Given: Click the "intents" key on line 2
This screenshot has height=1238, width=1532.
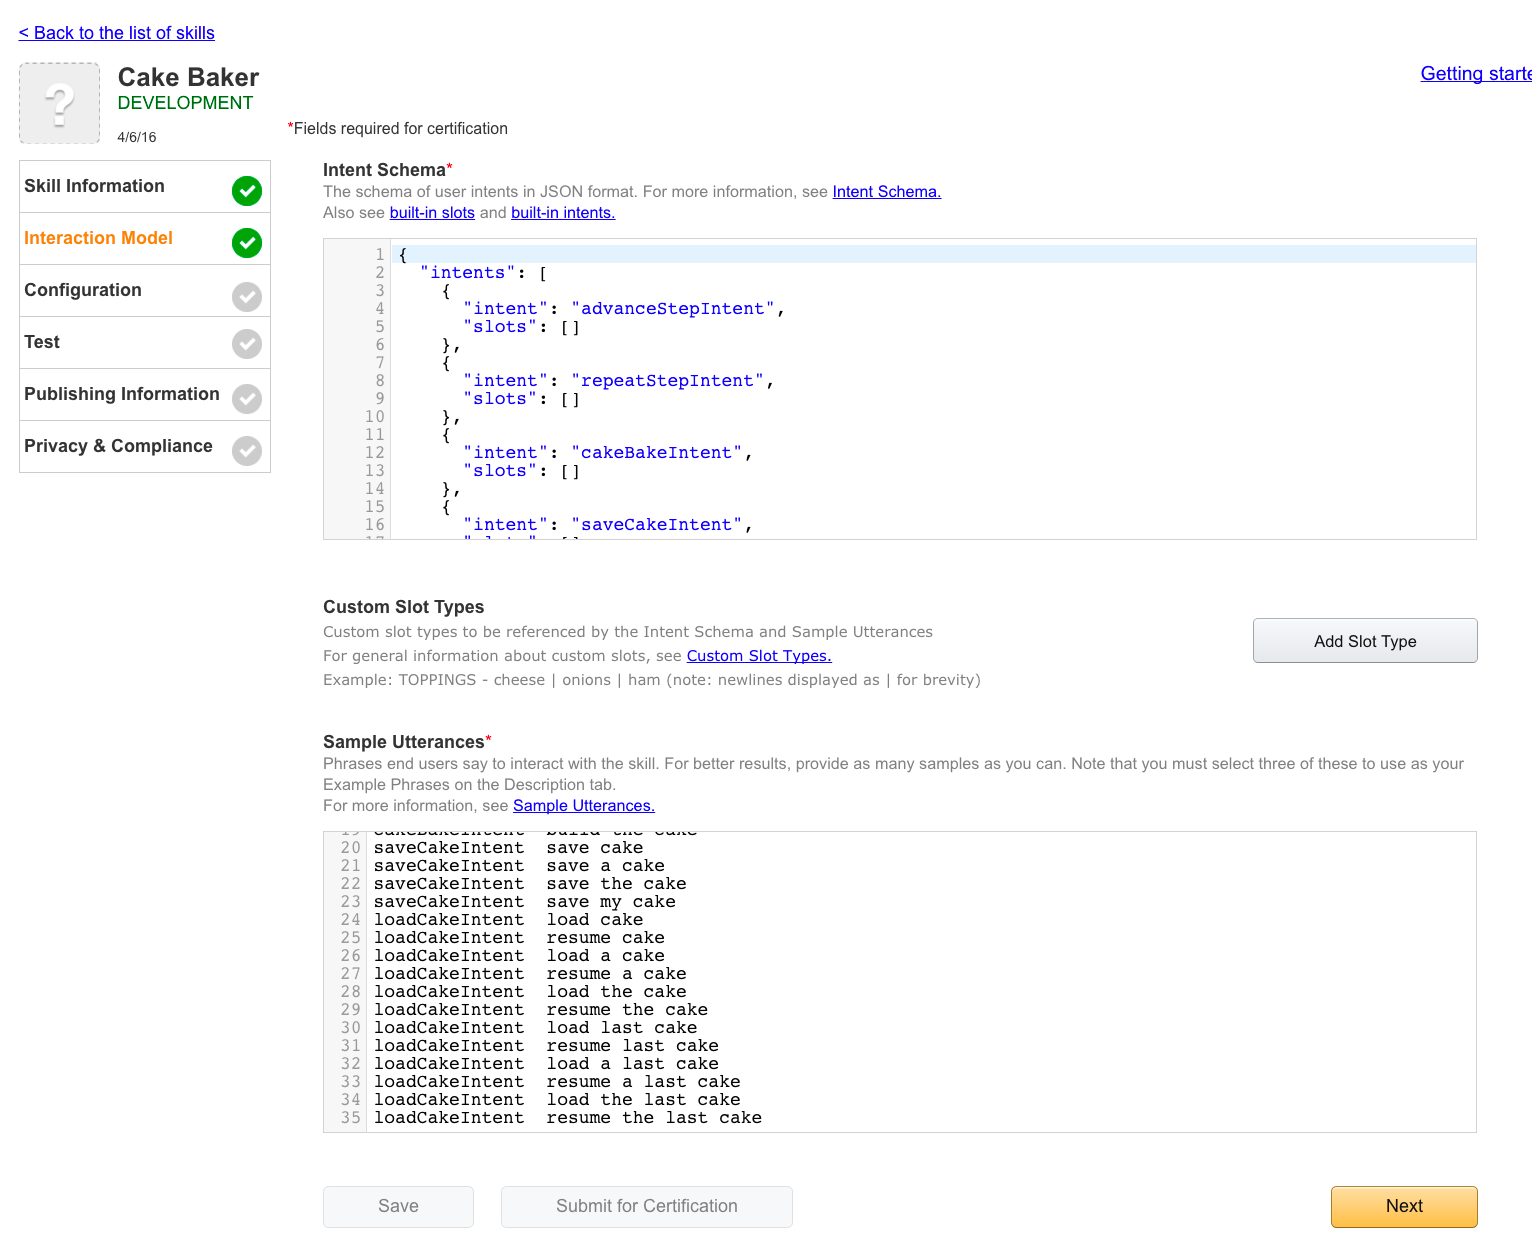Looking at the screenshot, I should tap(468, 273).
